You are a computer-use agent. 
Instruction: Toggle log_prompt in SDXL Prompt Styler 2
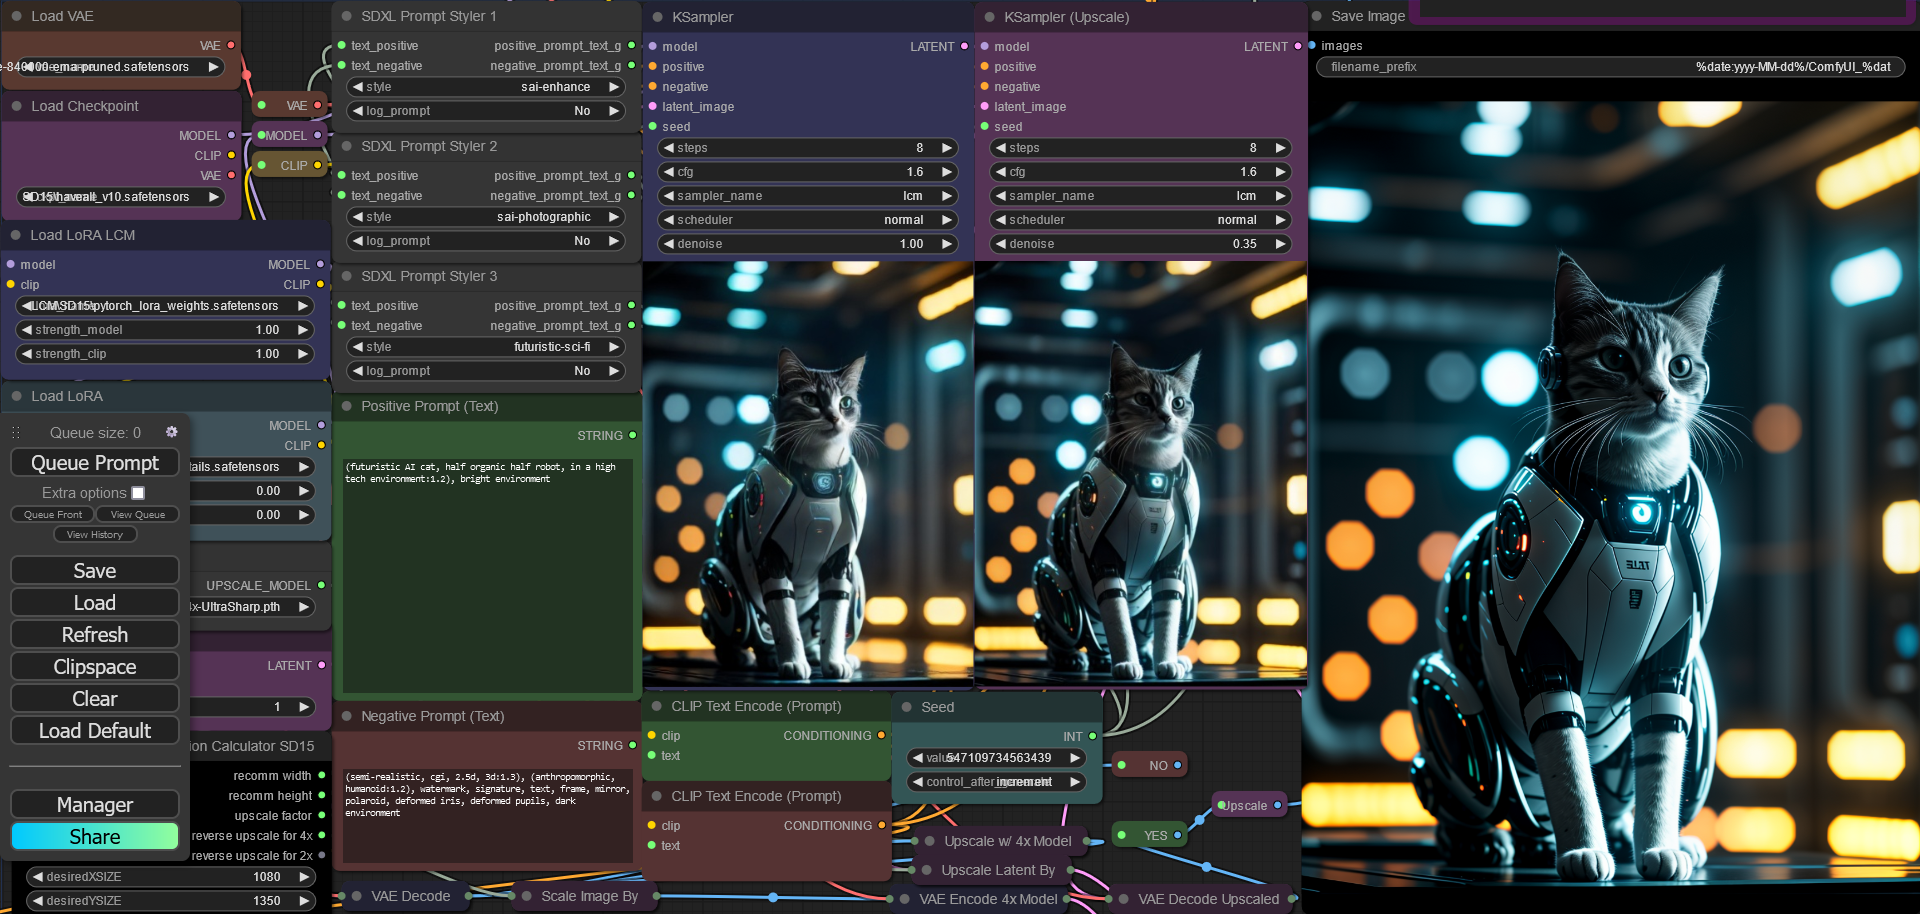click(486, 241)
